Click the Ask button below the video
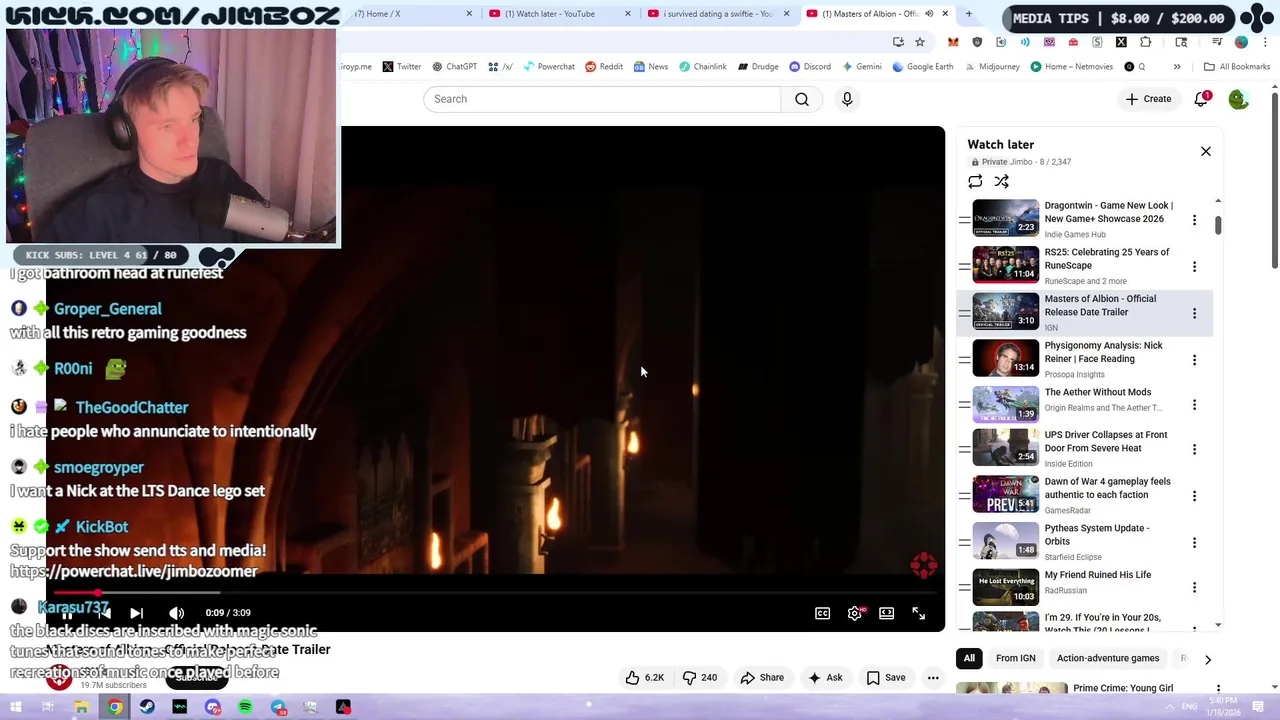The height and width of the screenshot is (720, 1280). point(825,678)
